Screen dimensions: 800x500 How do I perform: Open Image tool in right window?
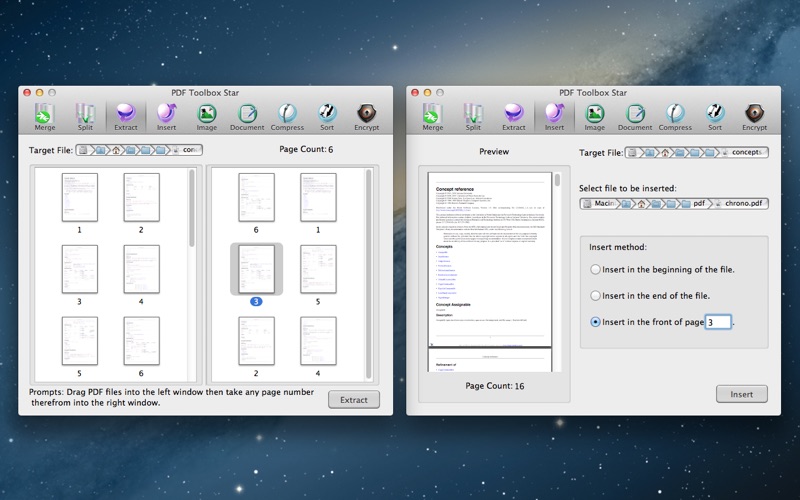(x=594, y=117)
